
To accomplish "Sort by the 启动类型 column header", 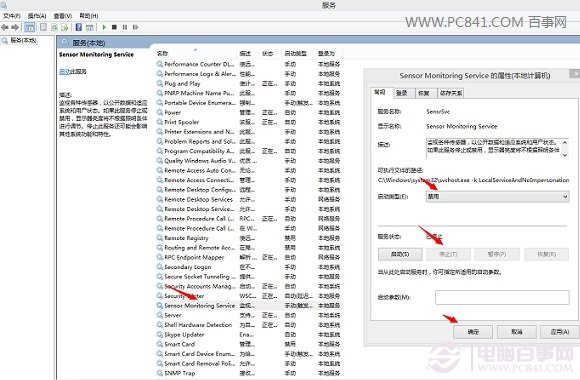I will pos(296,54).
